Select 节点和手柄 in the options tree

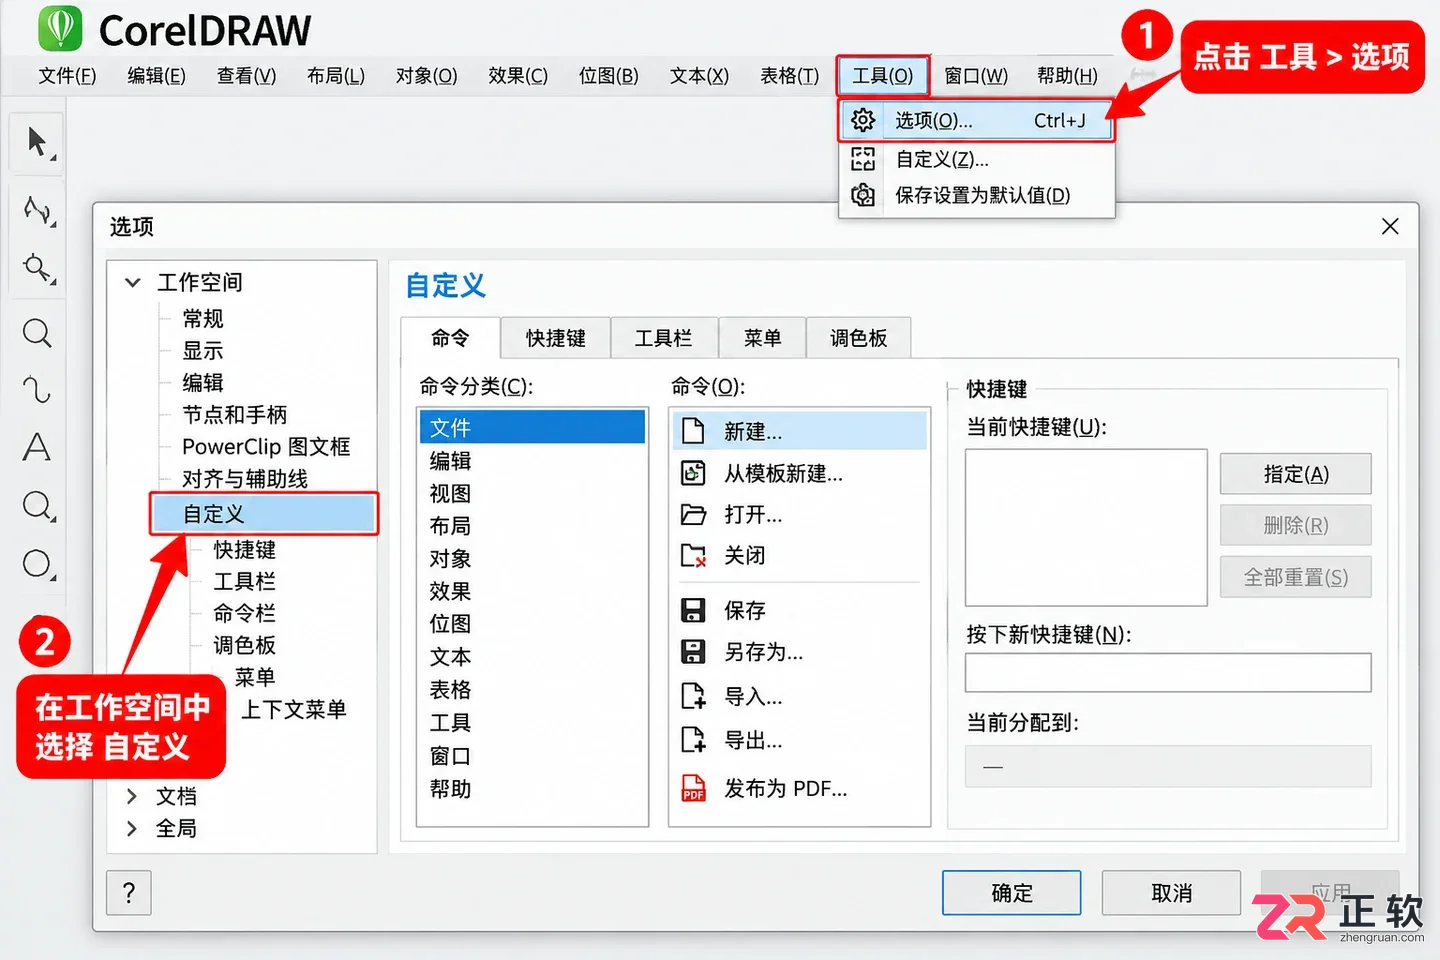pyautogui.click(x=234, y=414)
